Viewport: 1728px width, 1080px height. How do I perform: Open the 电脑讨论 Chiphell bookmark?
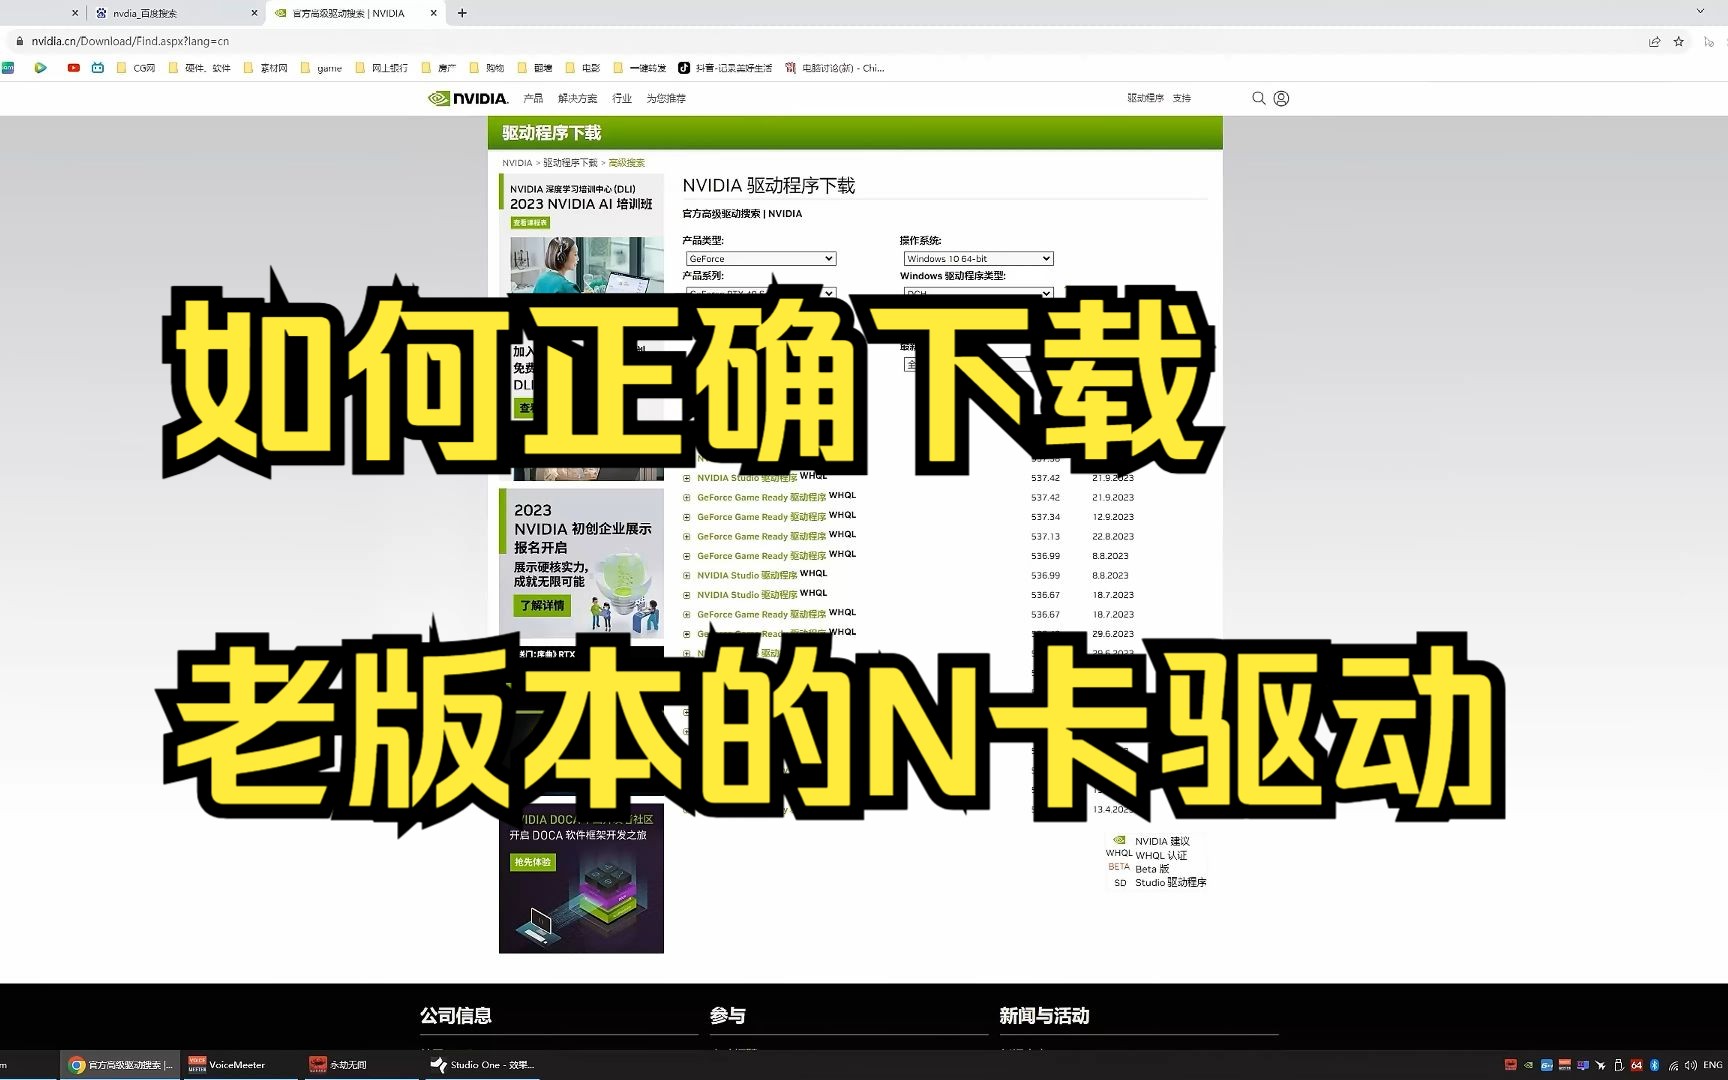coord(834,68)
